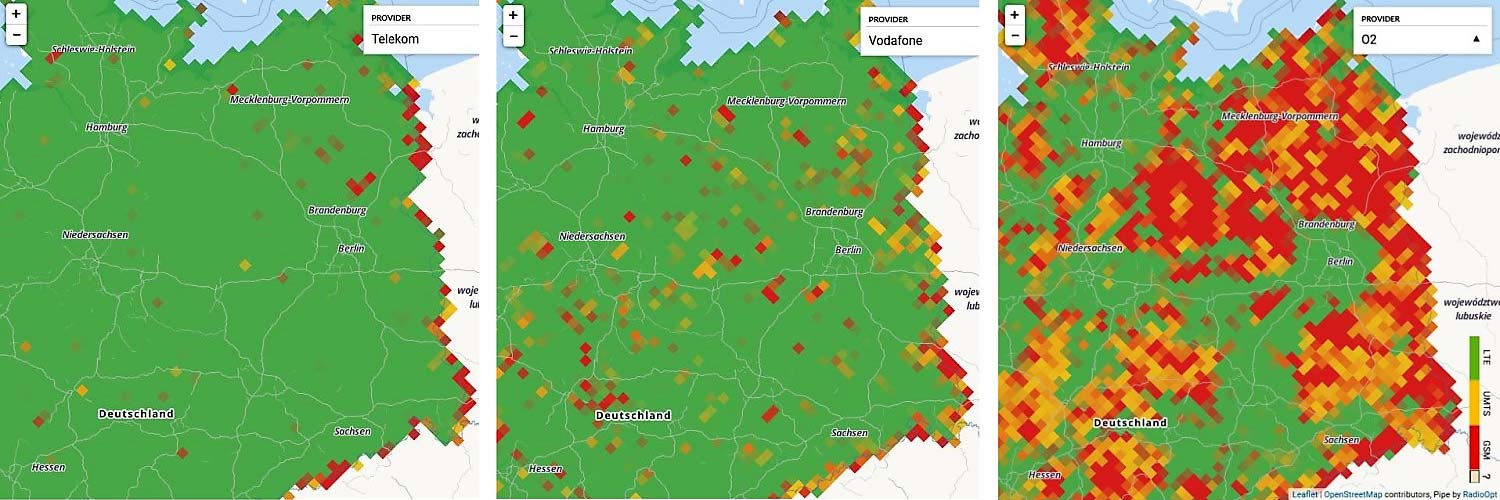Viewport: 1500px width, 500px height.
Task: Click Deutschland label on O2 map
Action: point(1130,423)
